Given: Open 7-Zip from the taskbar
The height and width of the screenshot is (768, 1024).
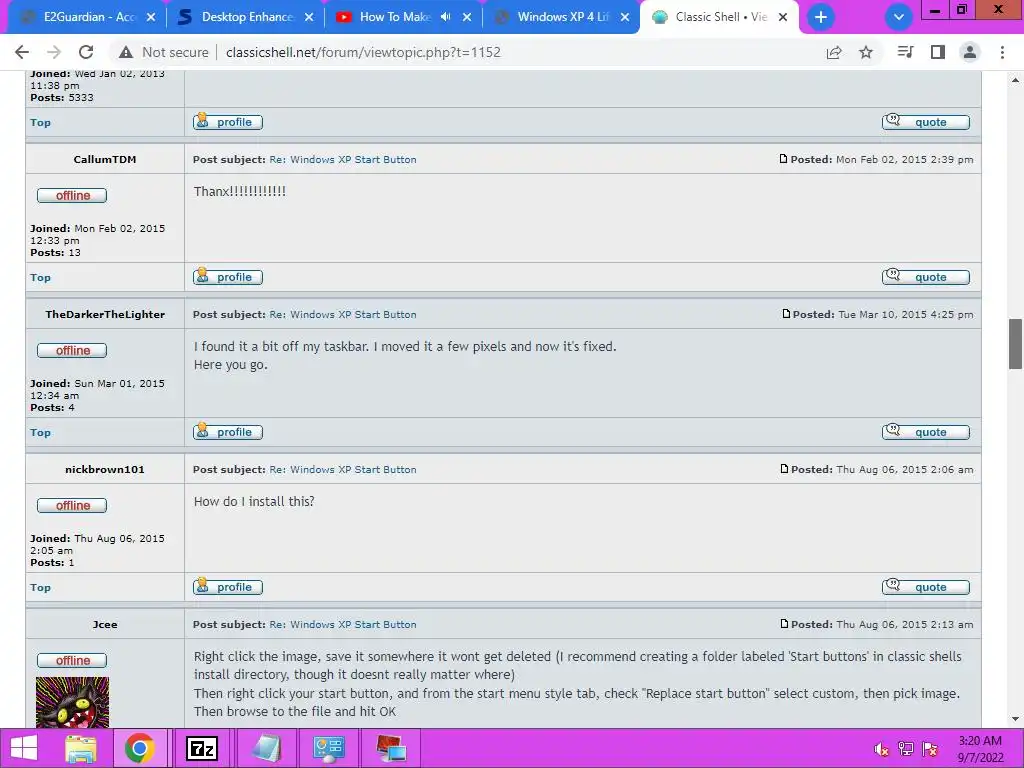Looking at the screenshot, I should click(x=201, y=748).
